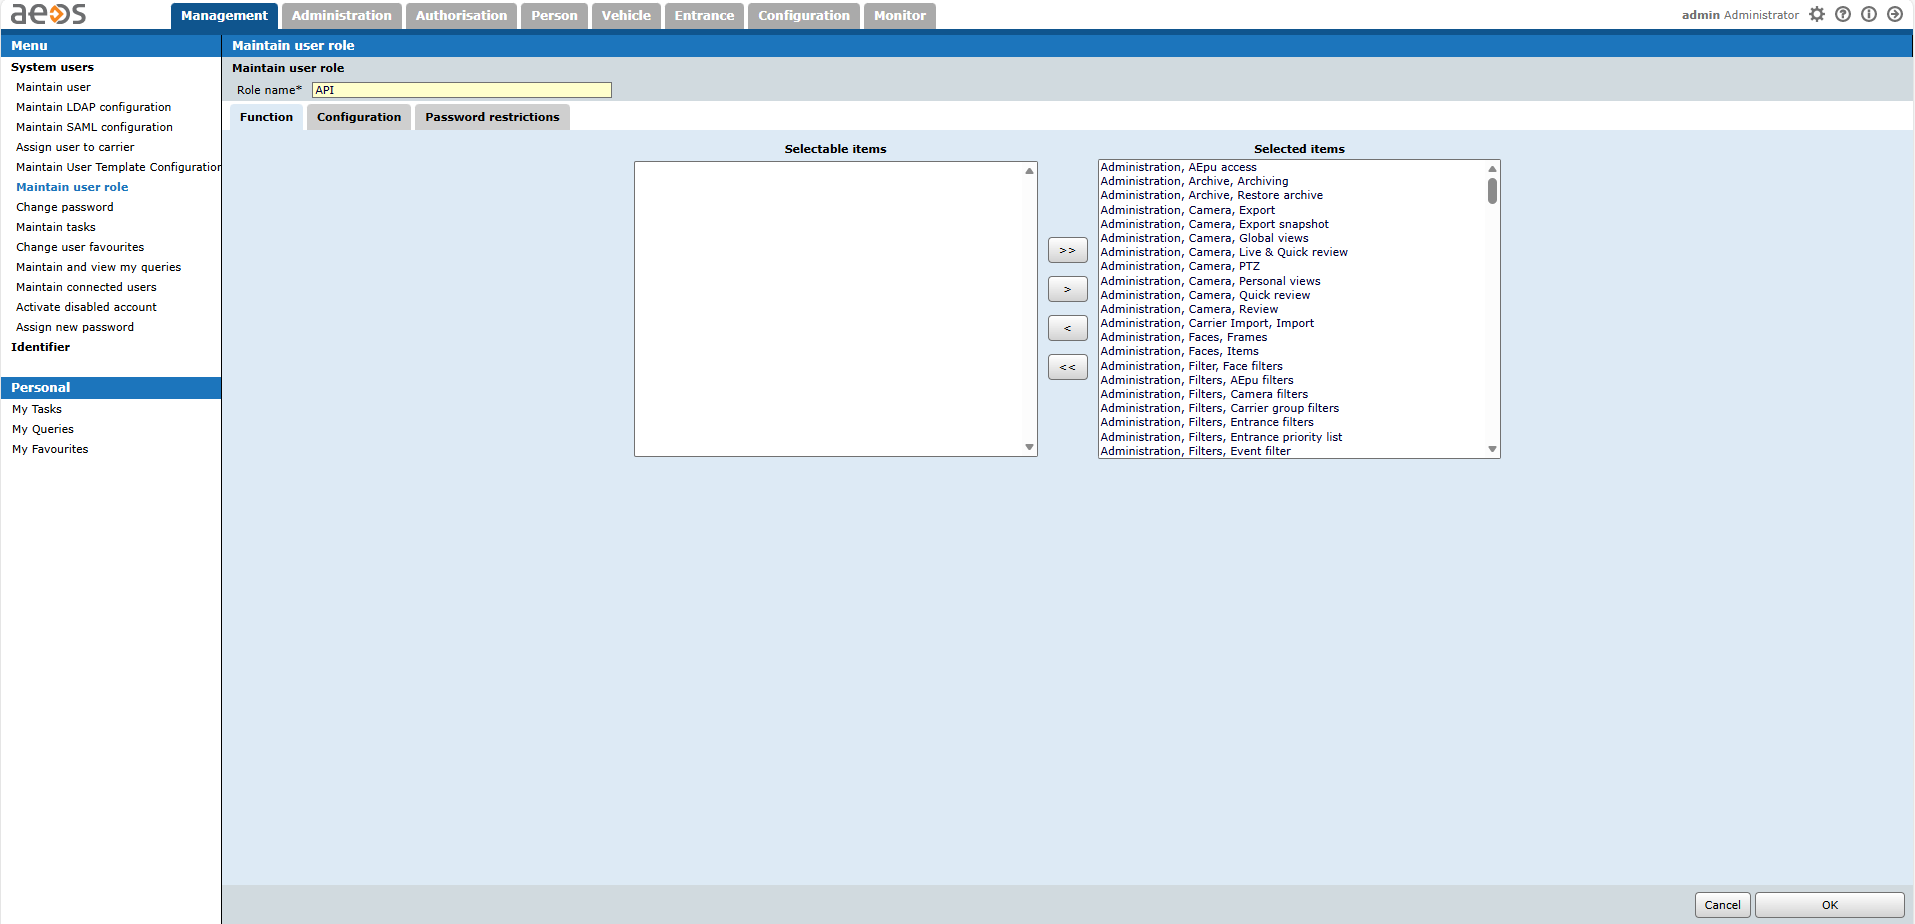The width and height of the screenshot is (1915, 924).
Task: Open the Person tab
Action: [554, 16]
